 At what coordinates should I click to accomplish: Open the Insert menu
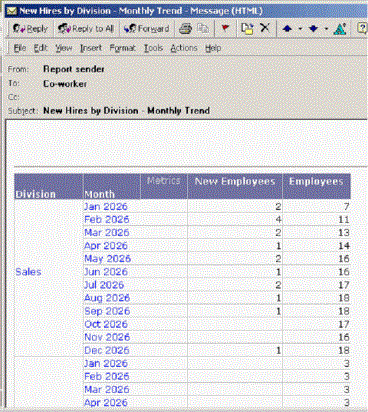click(x=91, y=48)
